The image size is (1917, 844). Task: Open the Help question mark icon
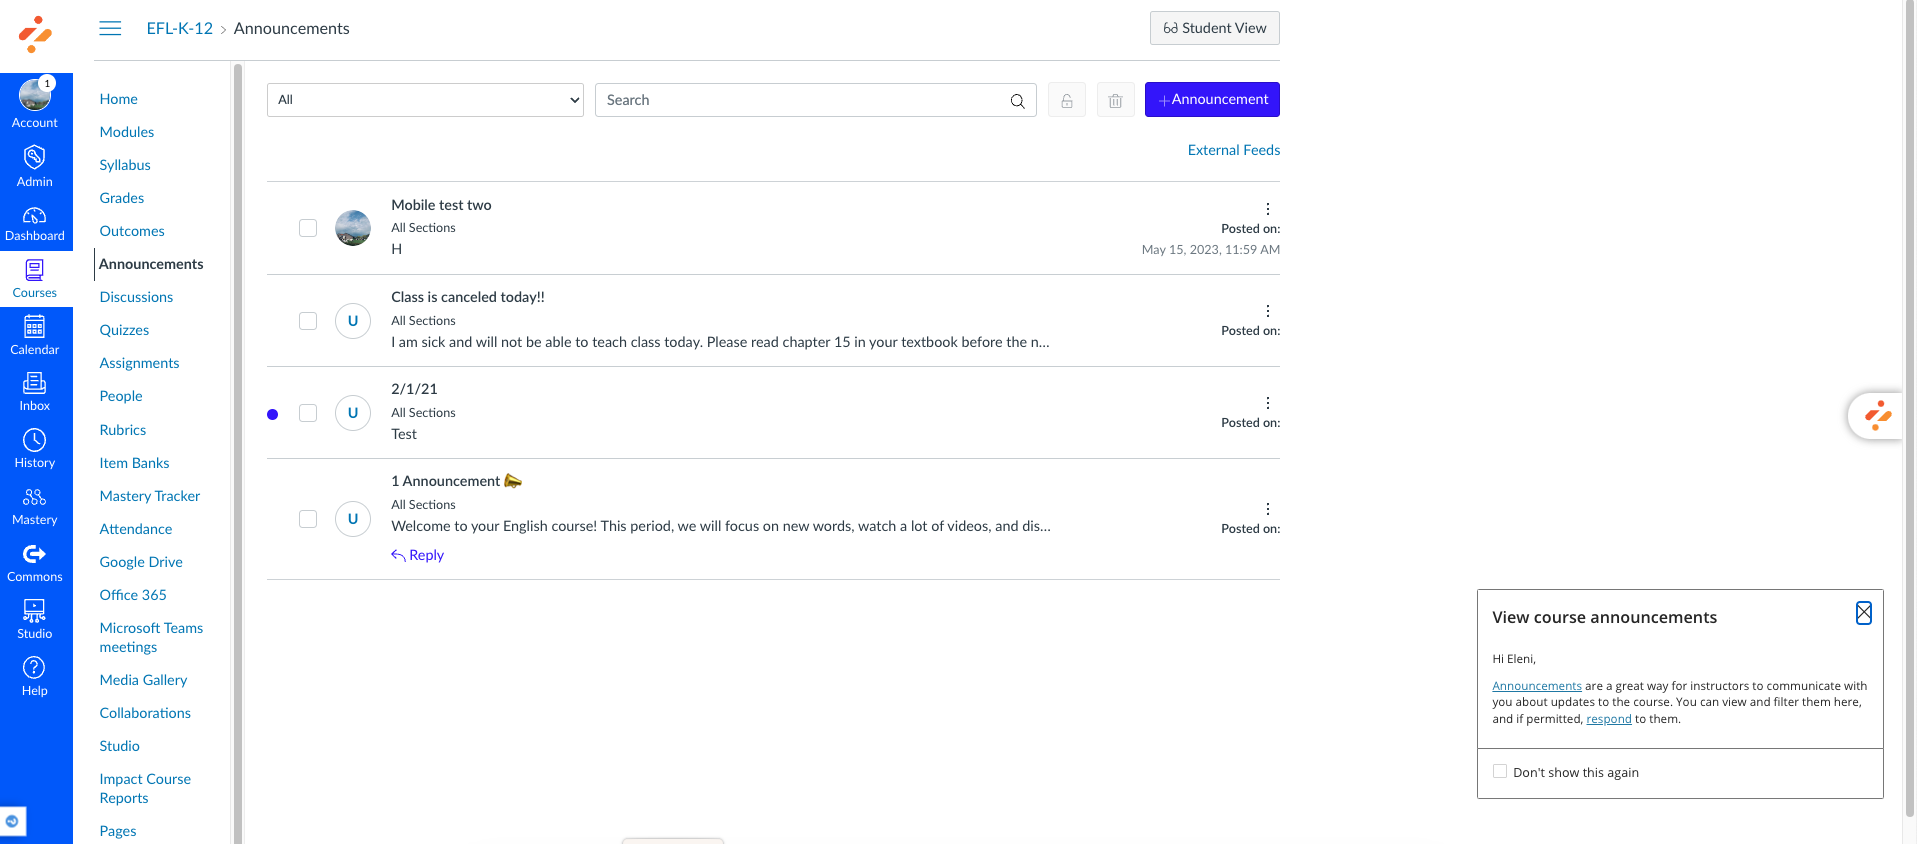point(35,667)
